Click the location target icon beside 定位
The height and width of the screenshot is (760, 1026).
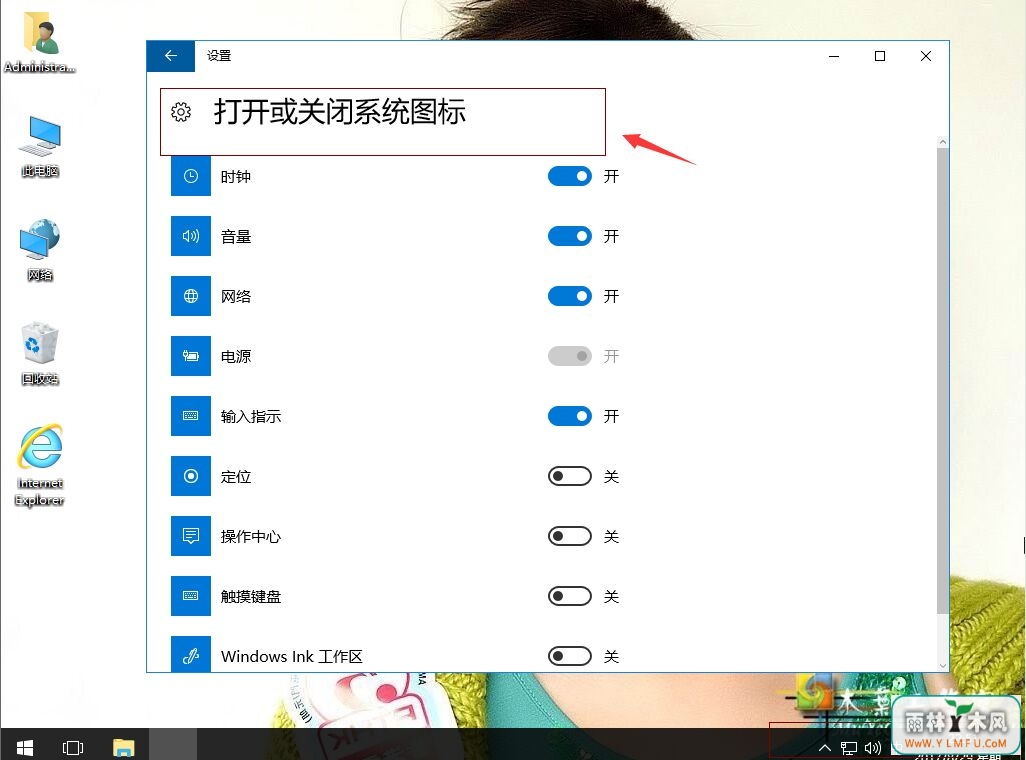click(x=190, y=476)
